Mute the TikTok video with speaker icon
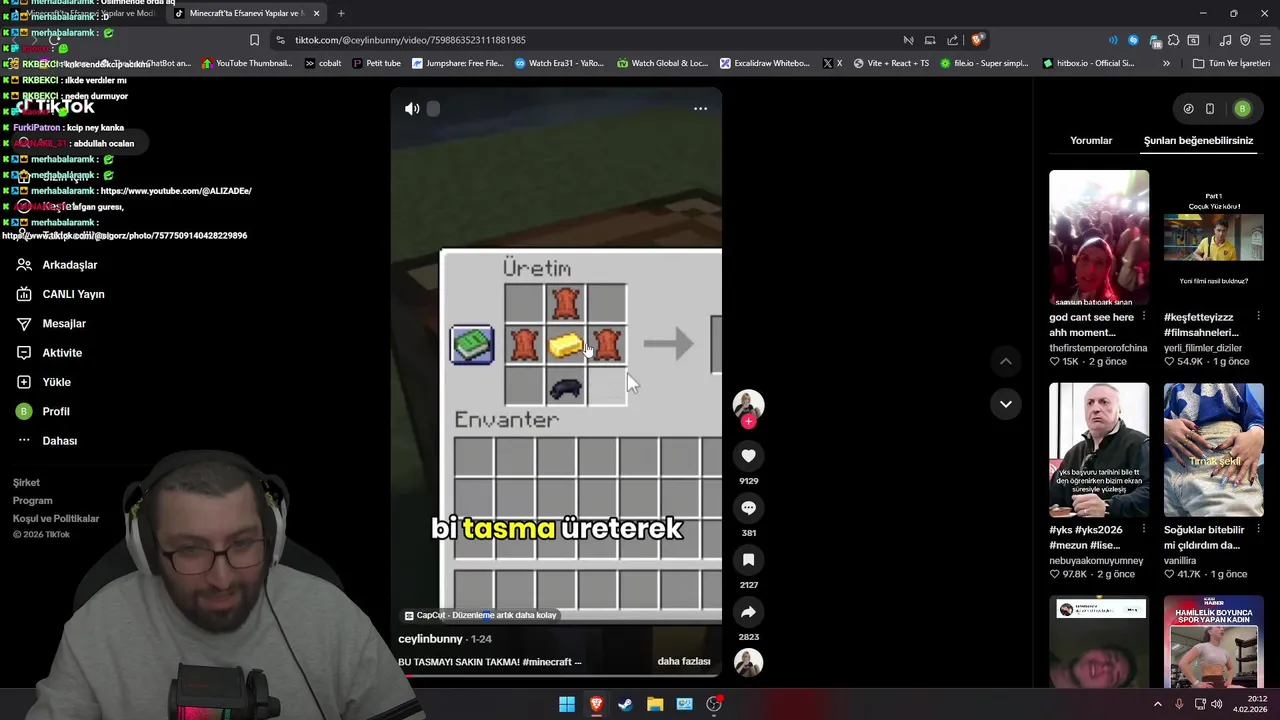The width and height of the screenshot is (1280, 720). click(x=412, y=109)
